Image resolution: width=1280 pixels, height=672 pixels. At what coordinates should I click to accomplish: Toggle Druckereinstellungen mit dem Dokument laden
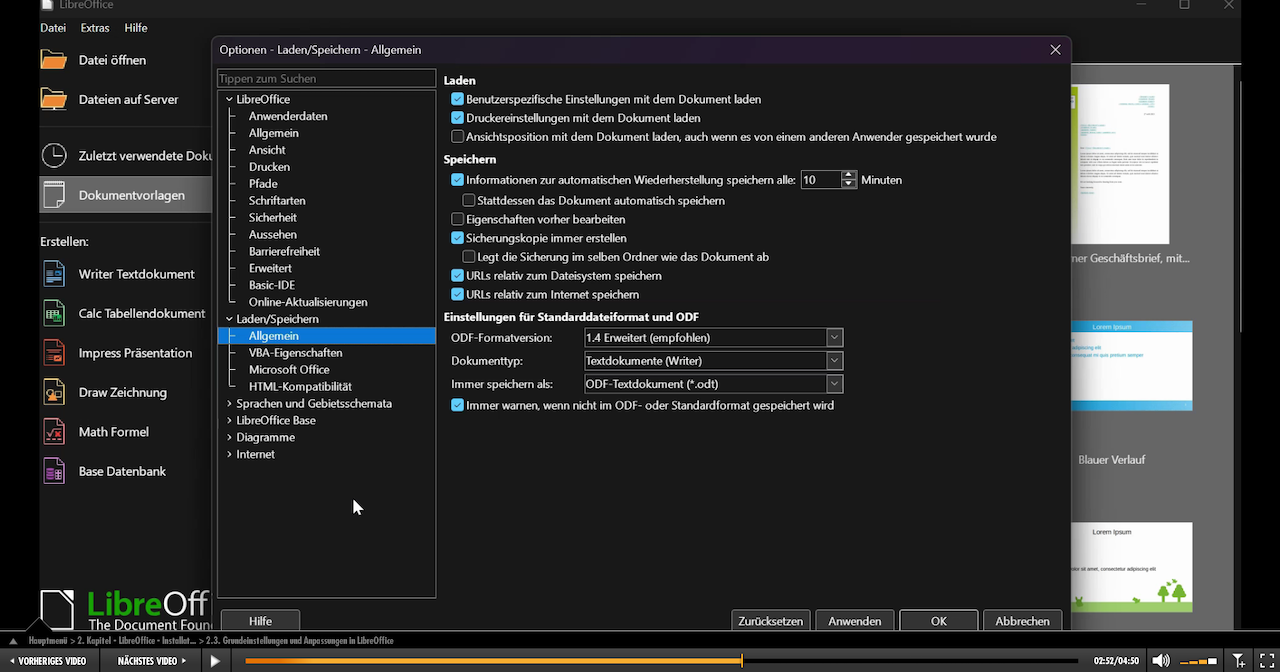tap(458, 118)
